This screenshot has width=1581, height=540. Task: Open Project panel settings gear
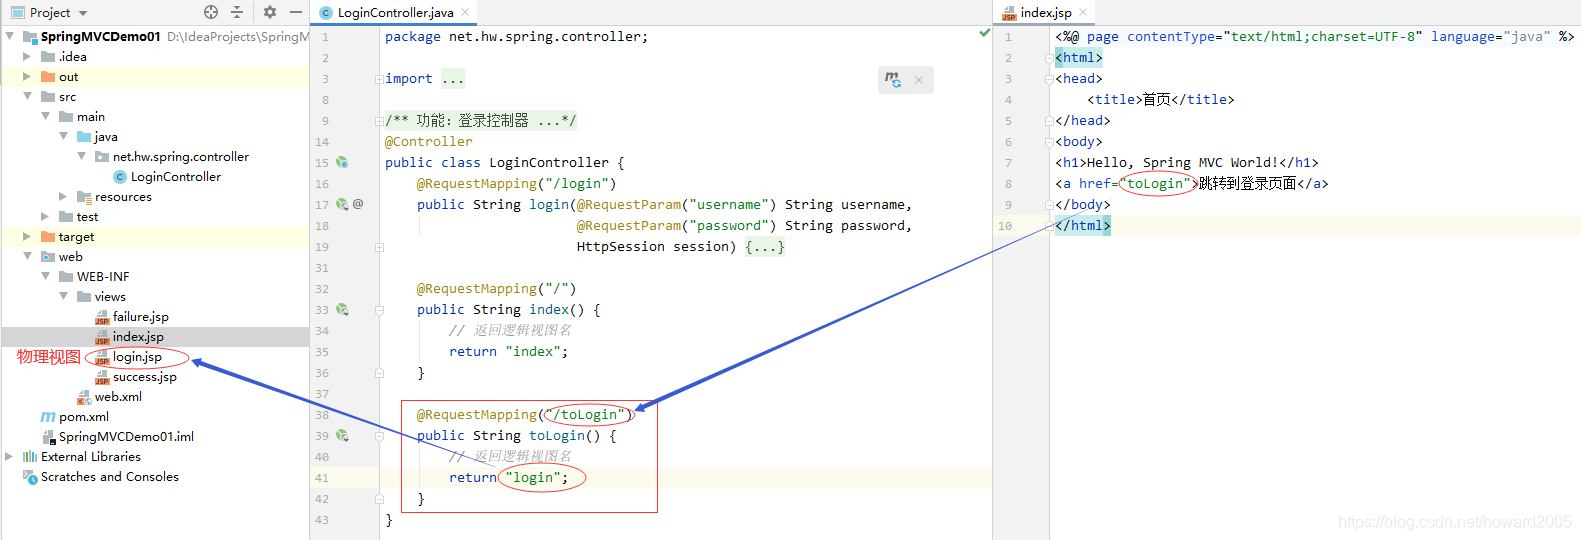pos(270,12)
